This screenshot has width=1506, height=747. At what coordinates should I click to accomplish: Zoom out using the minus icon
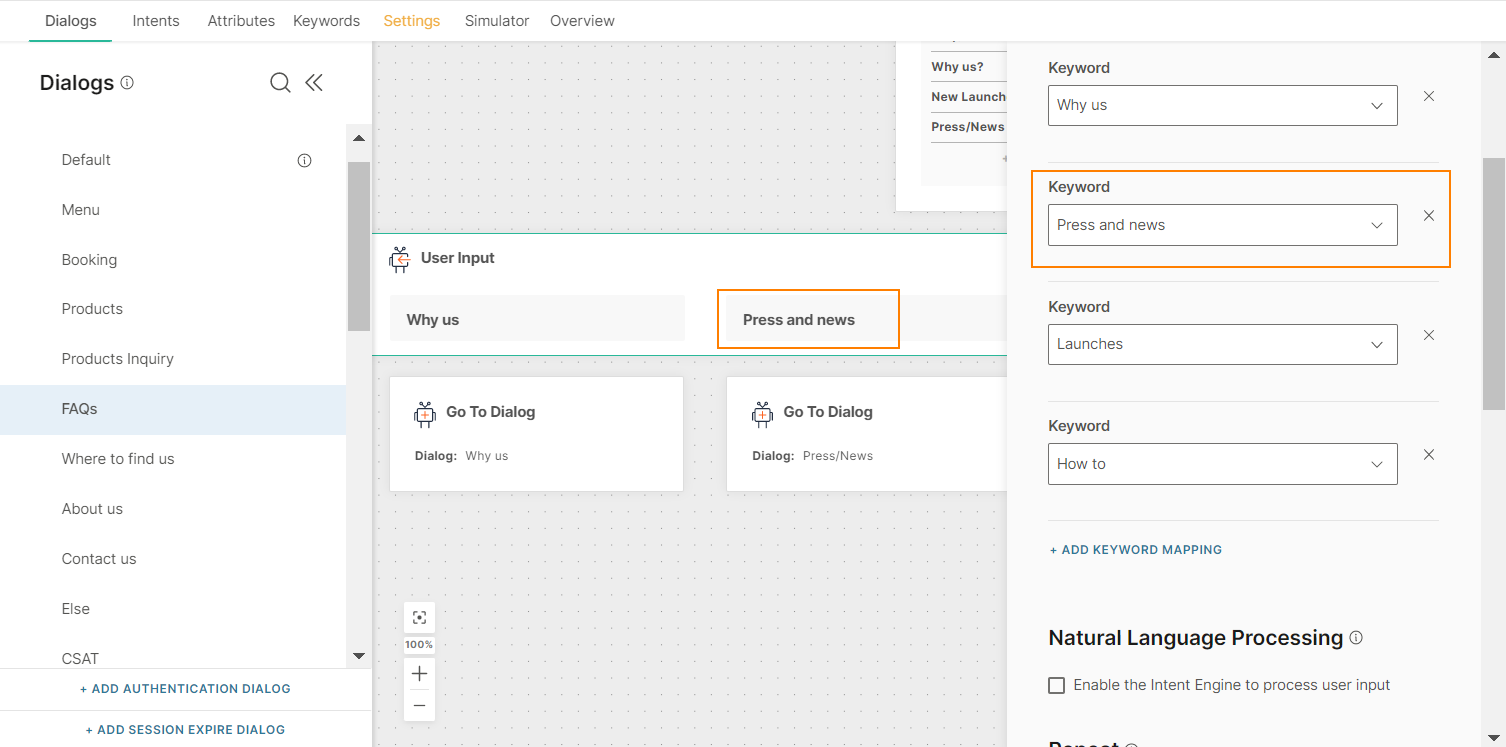419,705
